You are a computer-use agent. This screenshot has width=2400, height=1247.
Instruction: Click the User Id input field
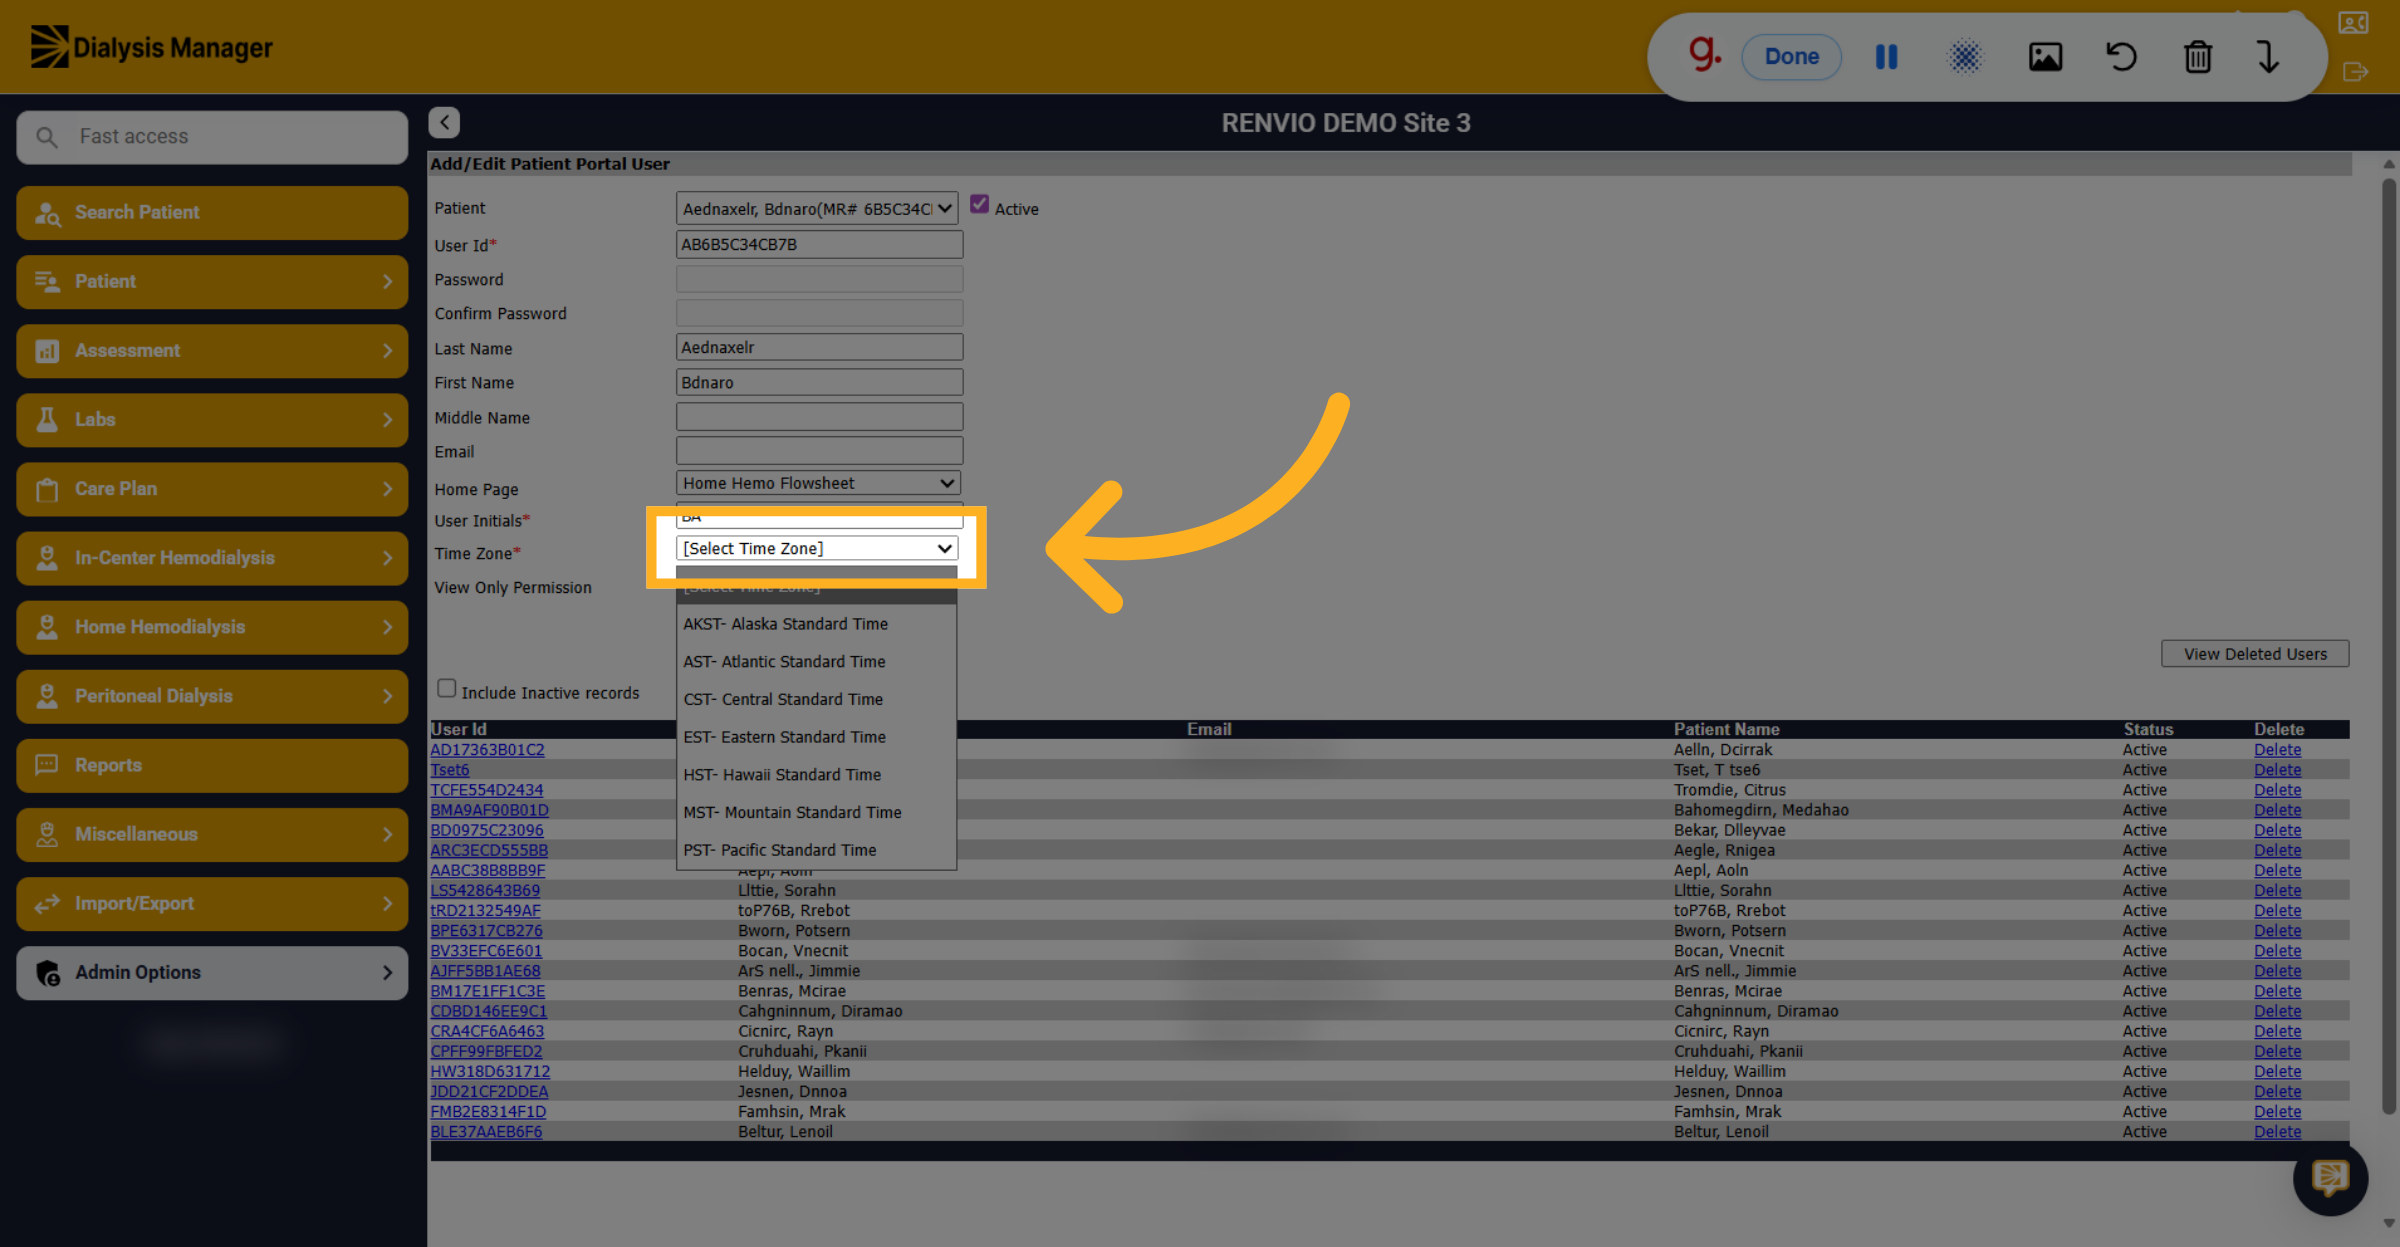pos(819,244)
